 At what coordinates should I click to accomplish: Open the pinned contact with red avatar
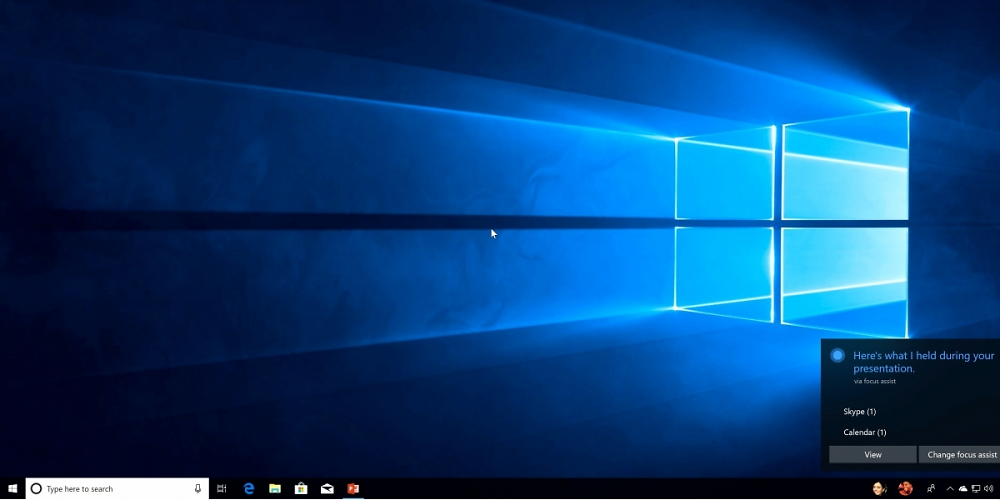(906, 489)
